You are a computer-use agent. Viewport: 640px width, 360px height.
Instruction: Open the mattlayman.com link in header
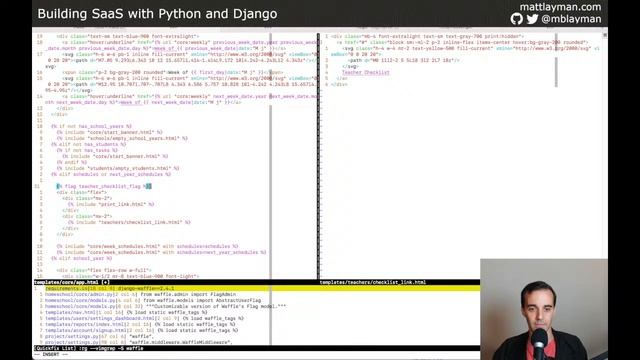pos(560,7)
